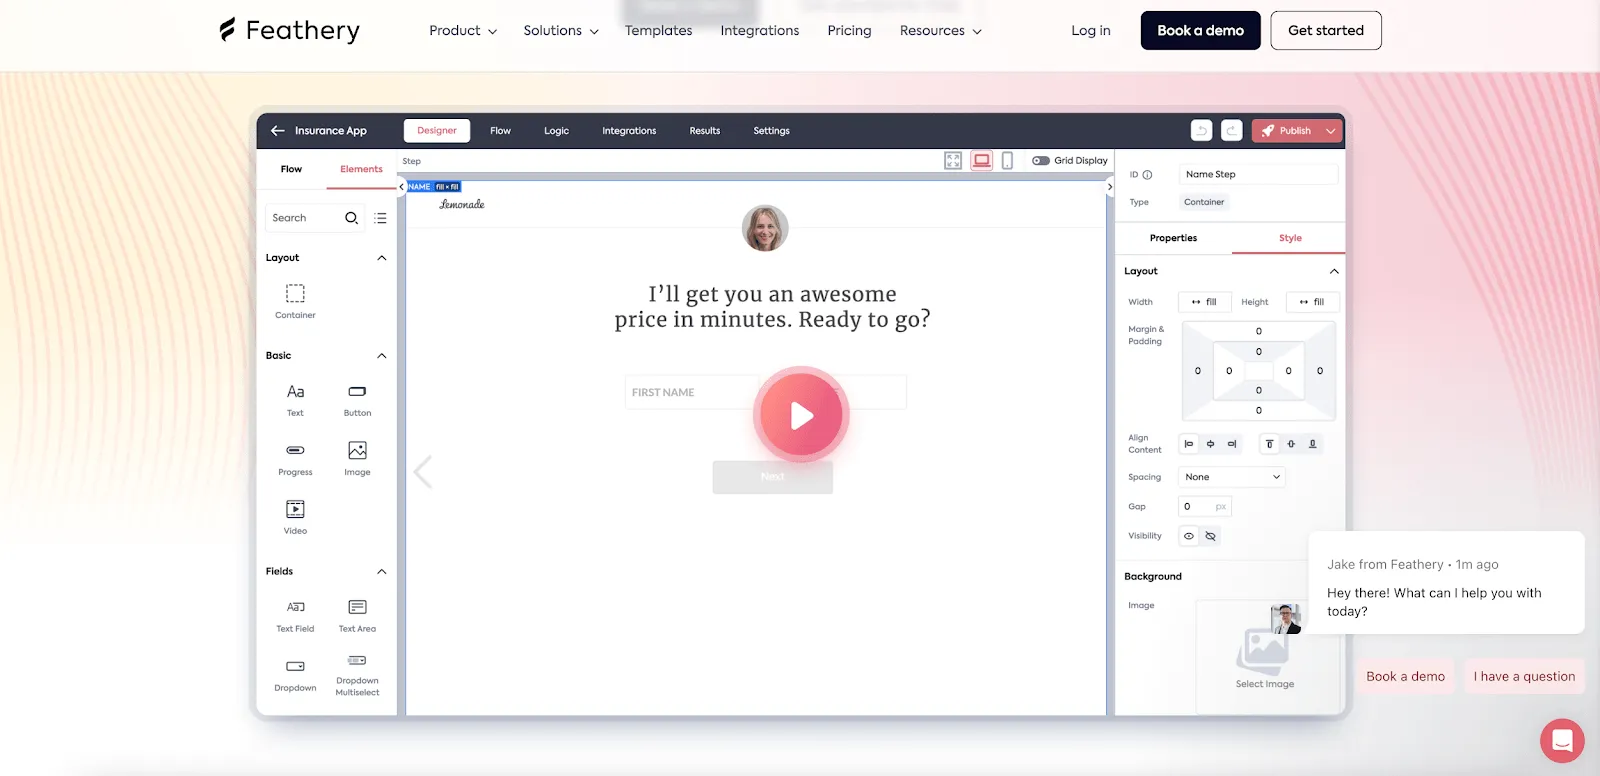Open the Product dropdown menu

pyautogui.click(x=463, y=31)
